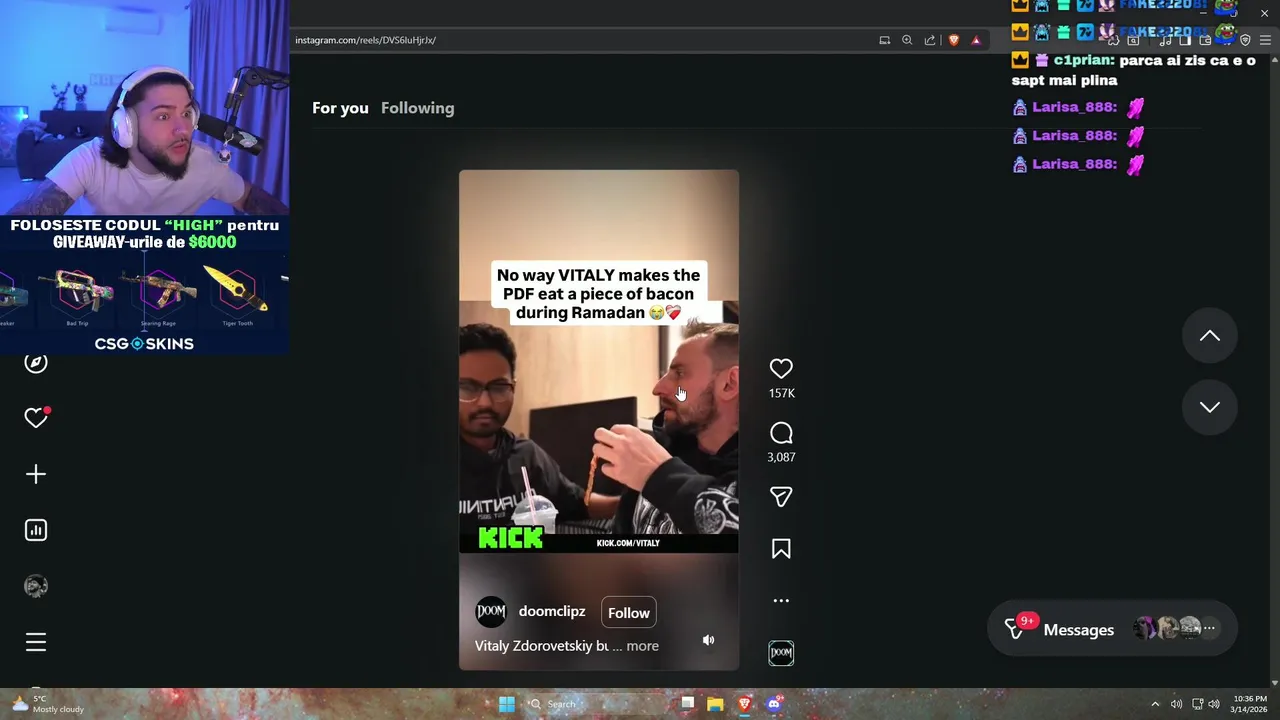The width and height of the screenshot is (1280, 720).
Task: Click the Vitaly Zdorovetskiy caption text
Action: (x=541, y=646)
